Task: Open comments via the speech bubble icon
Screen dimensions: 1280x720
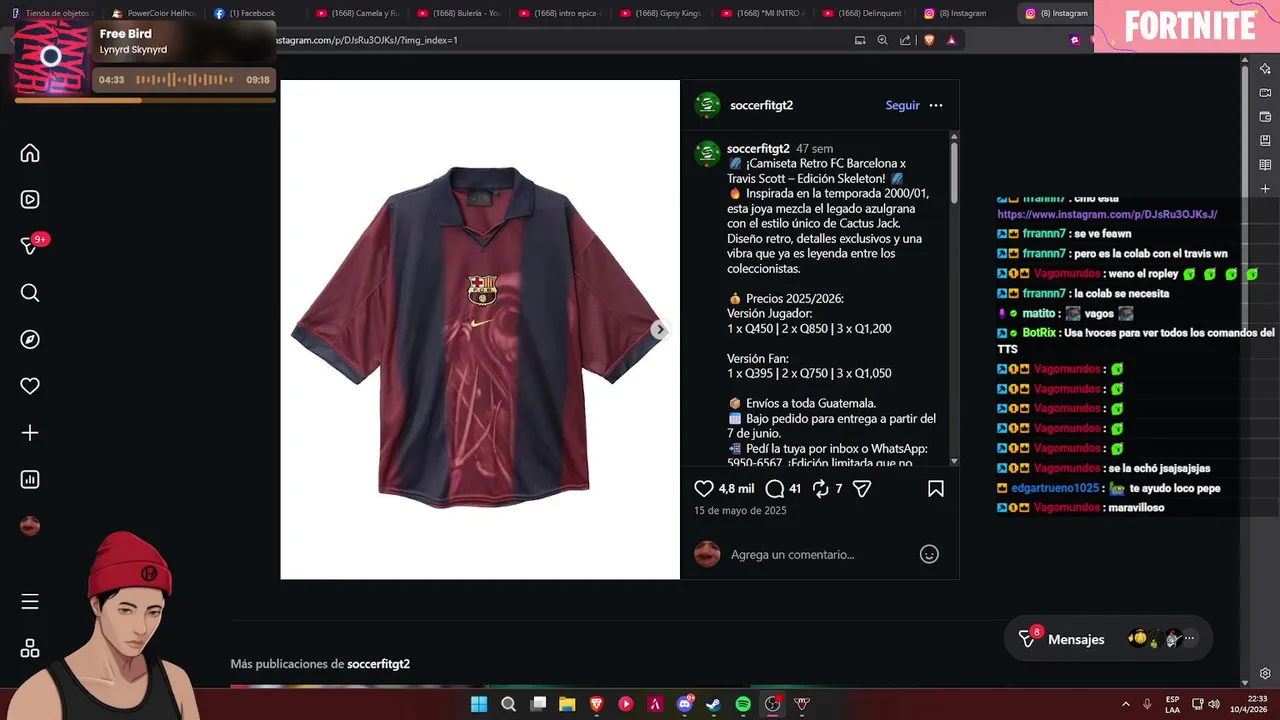Action: 774,488
